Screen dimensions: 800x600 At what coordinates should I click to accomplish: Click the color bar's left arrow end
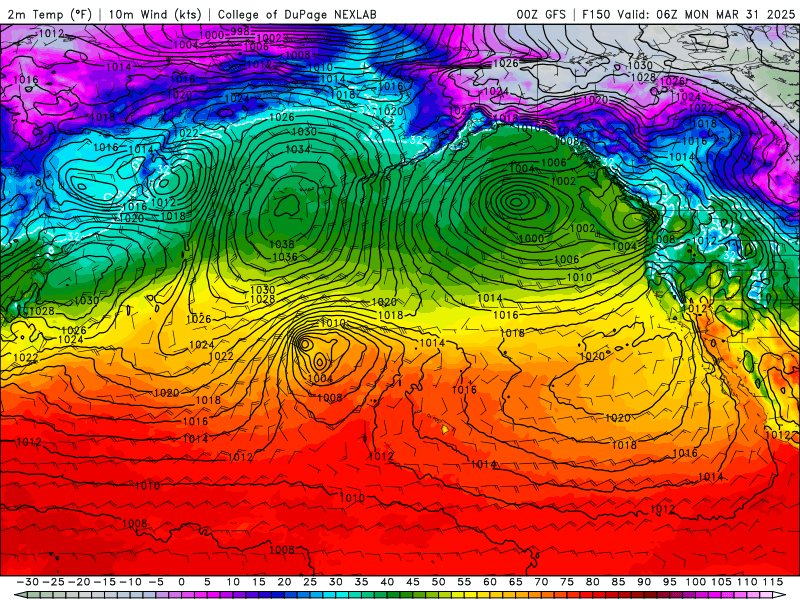pos(20,595)
